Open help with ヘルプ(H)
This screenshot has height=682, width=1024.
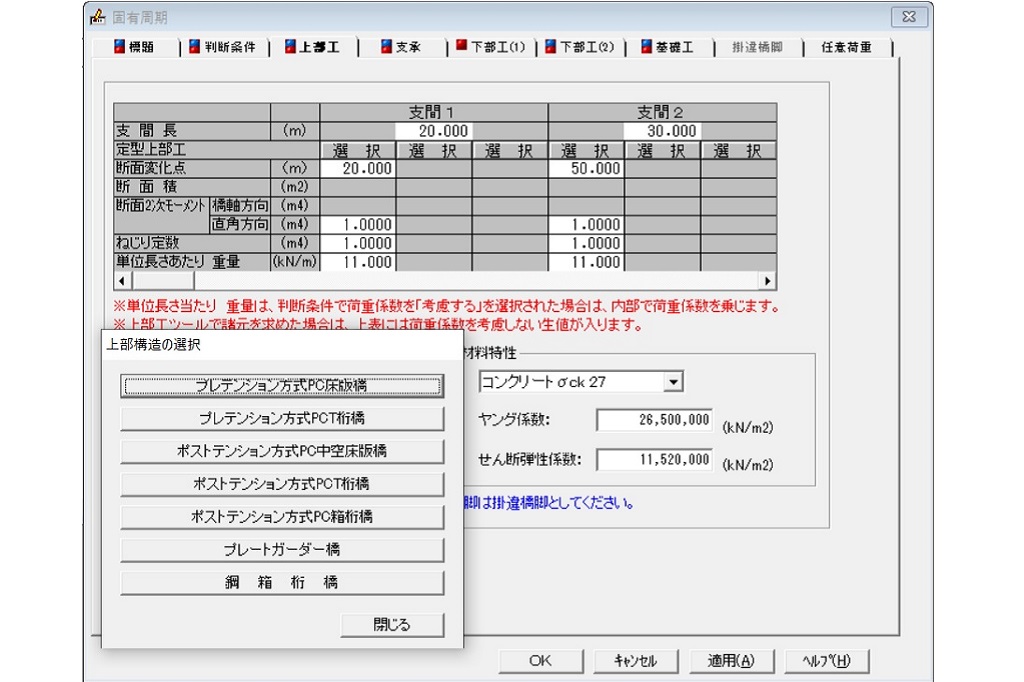pos(827,660)
